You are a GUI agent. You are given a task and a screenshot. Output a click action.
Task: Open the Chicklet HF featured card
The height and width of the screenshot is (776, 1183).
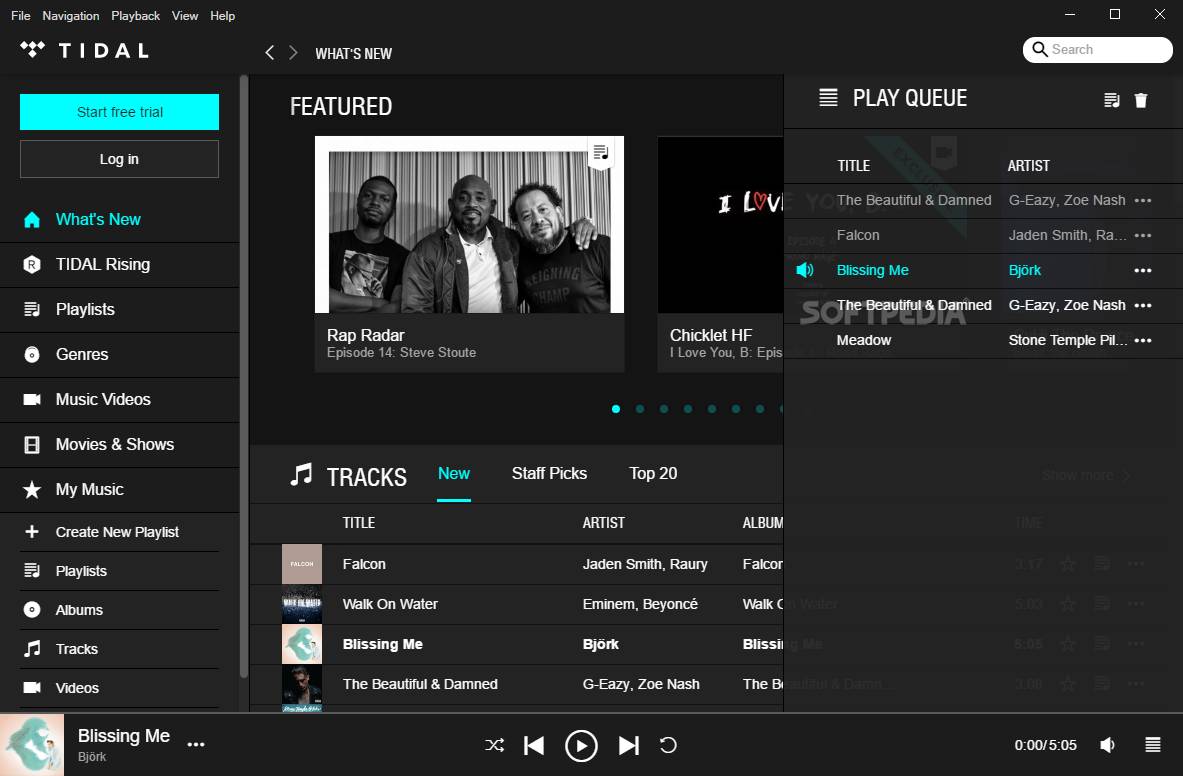[x=720, y=254]
